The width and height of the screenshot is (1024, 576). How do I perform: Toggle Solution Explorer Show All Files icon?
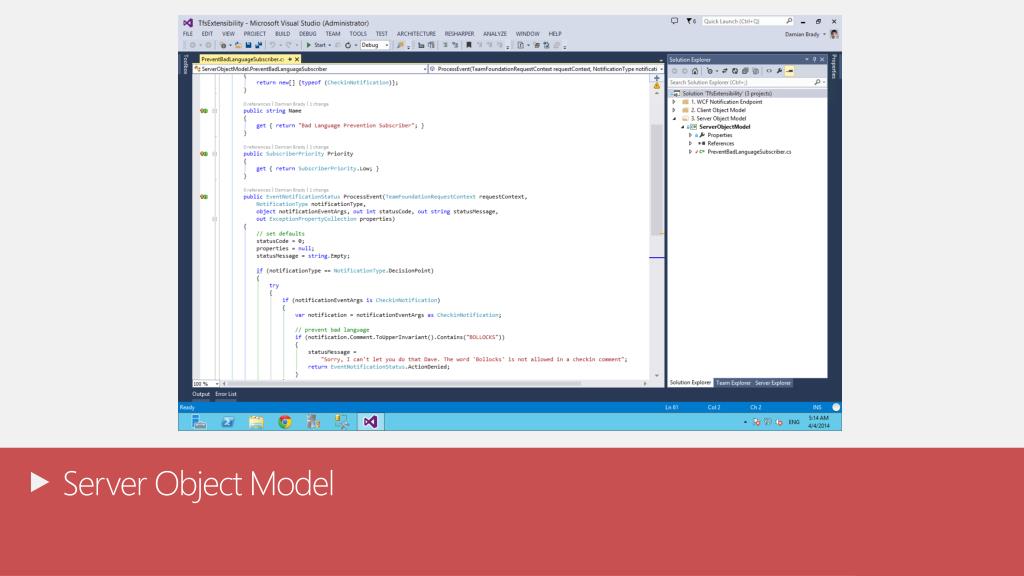[x=756, y=71]
